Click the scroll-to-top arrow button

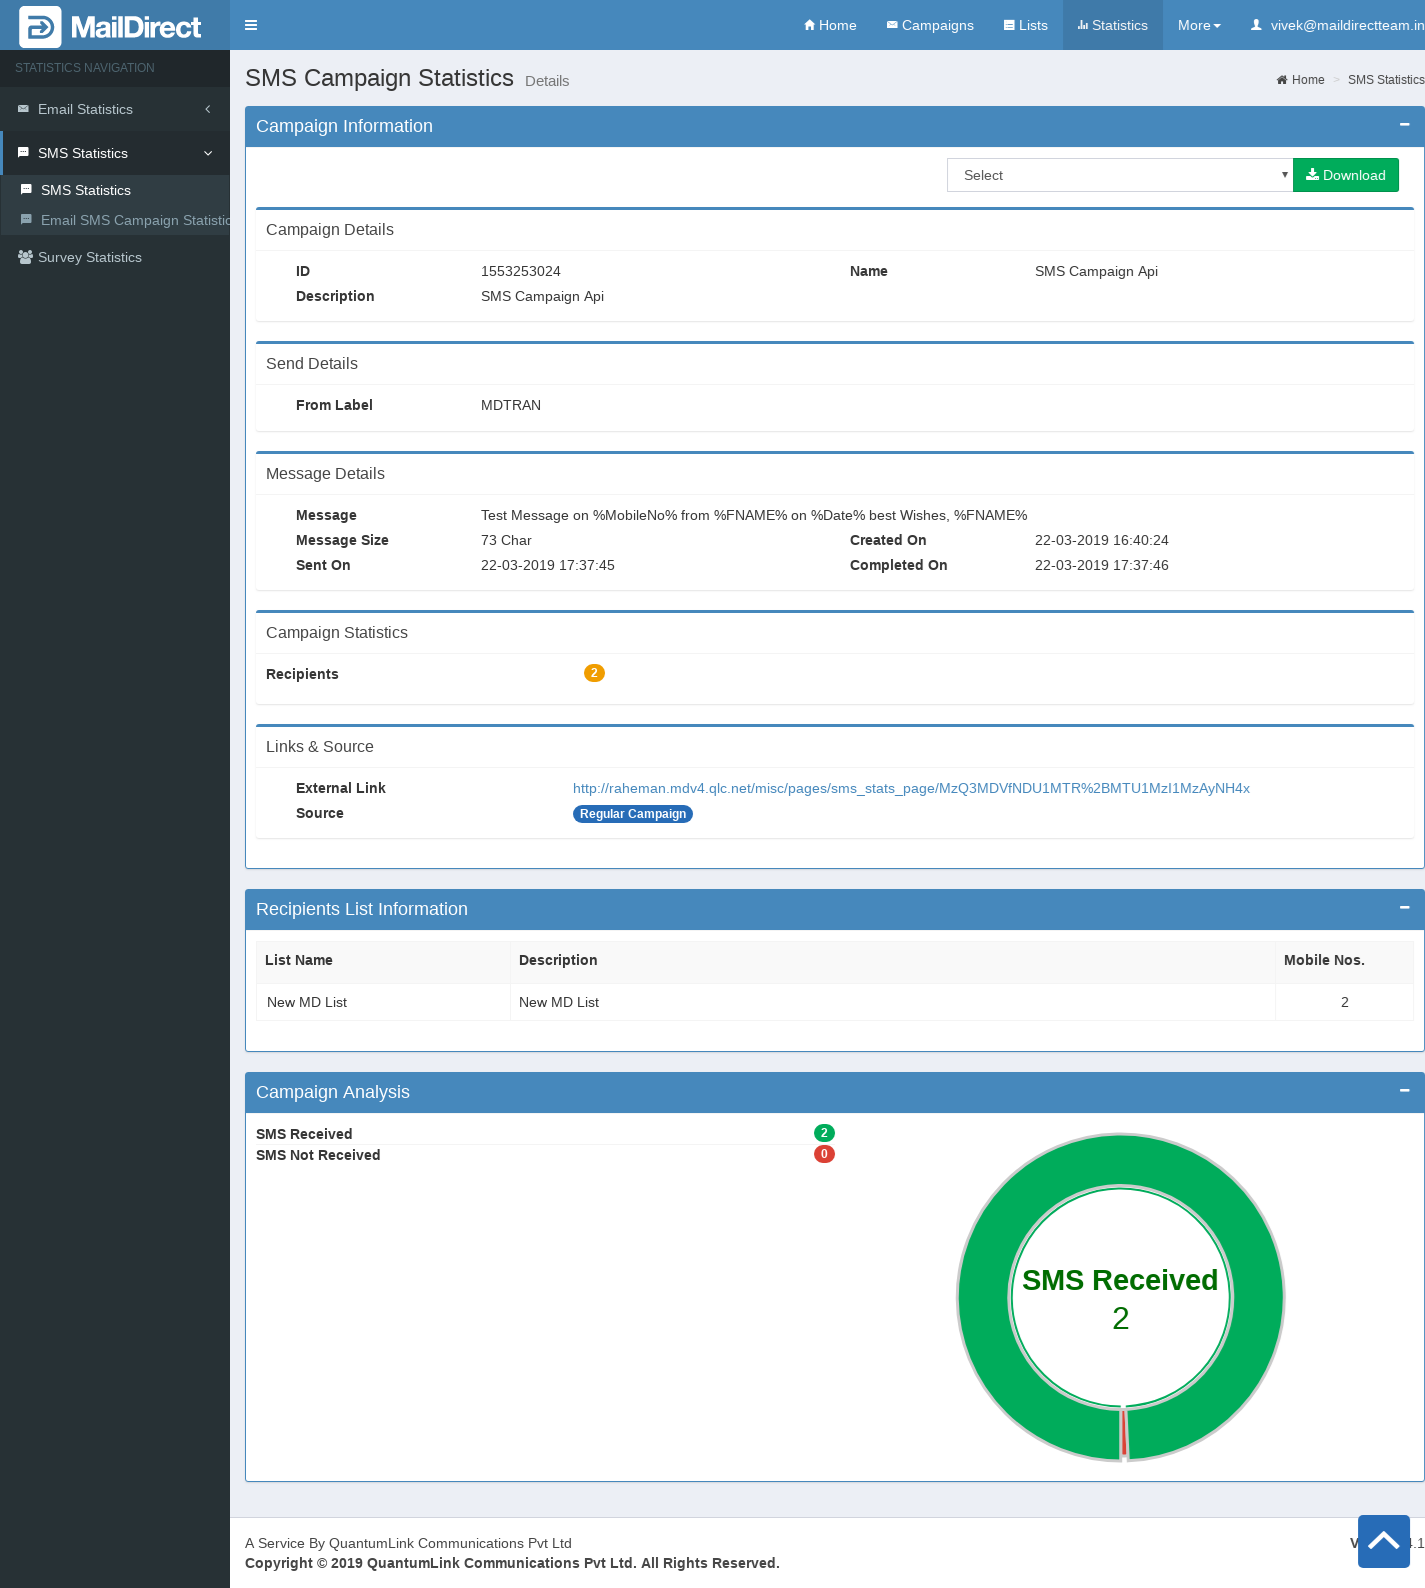1383,1541
